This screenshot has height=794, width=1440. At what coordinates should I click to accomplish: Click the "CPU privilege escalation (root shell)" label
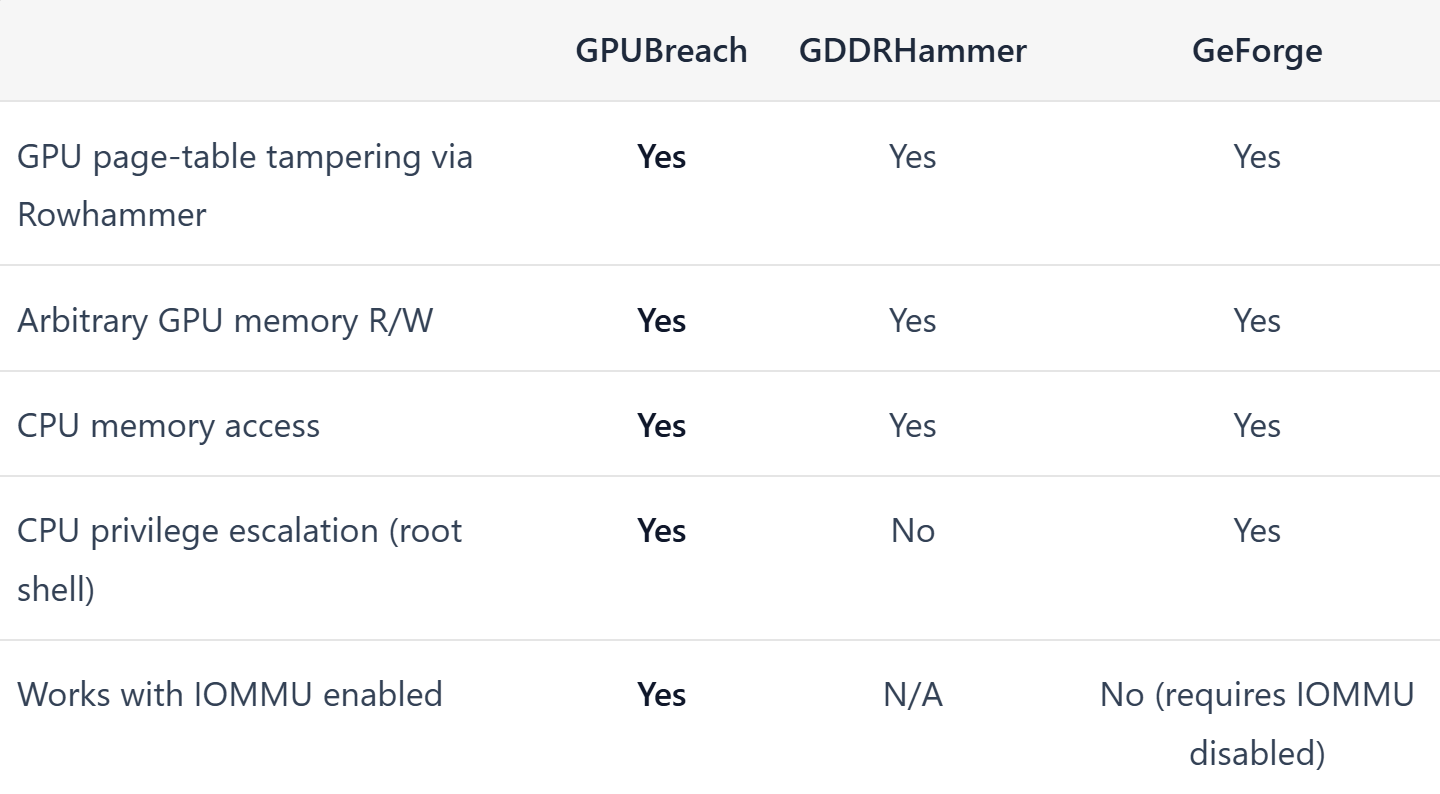[x=239, y=558]
